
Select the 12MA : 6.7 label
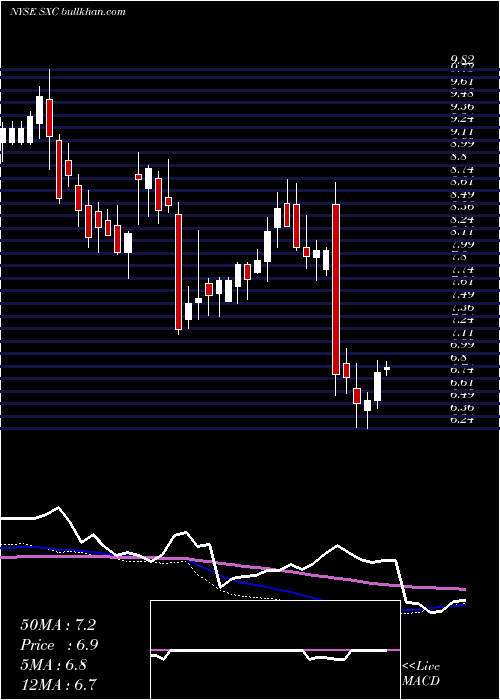click(58, 684)
